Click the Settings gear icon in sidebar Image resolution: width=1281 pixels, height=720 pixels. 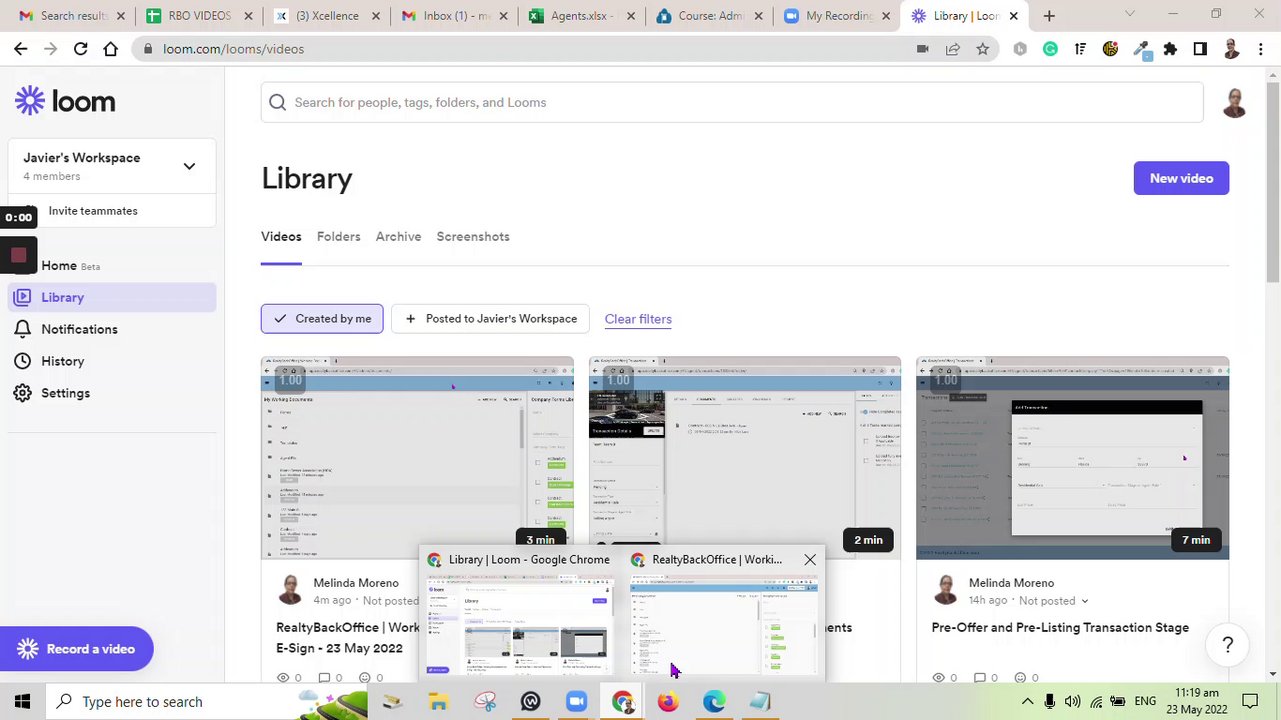coord(22,393)
